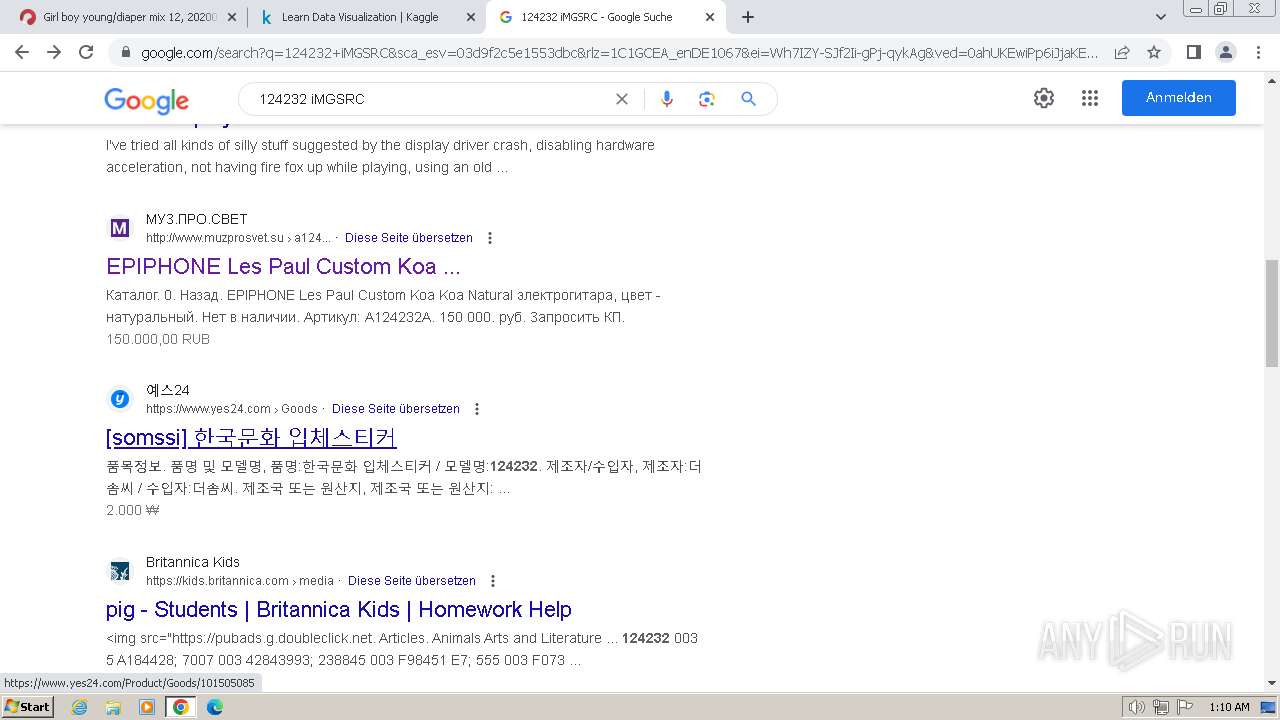Submit search with magnifier icon
Image resolution: width=1280 pixels, height=720 pixels.
(x=748, y=99)
